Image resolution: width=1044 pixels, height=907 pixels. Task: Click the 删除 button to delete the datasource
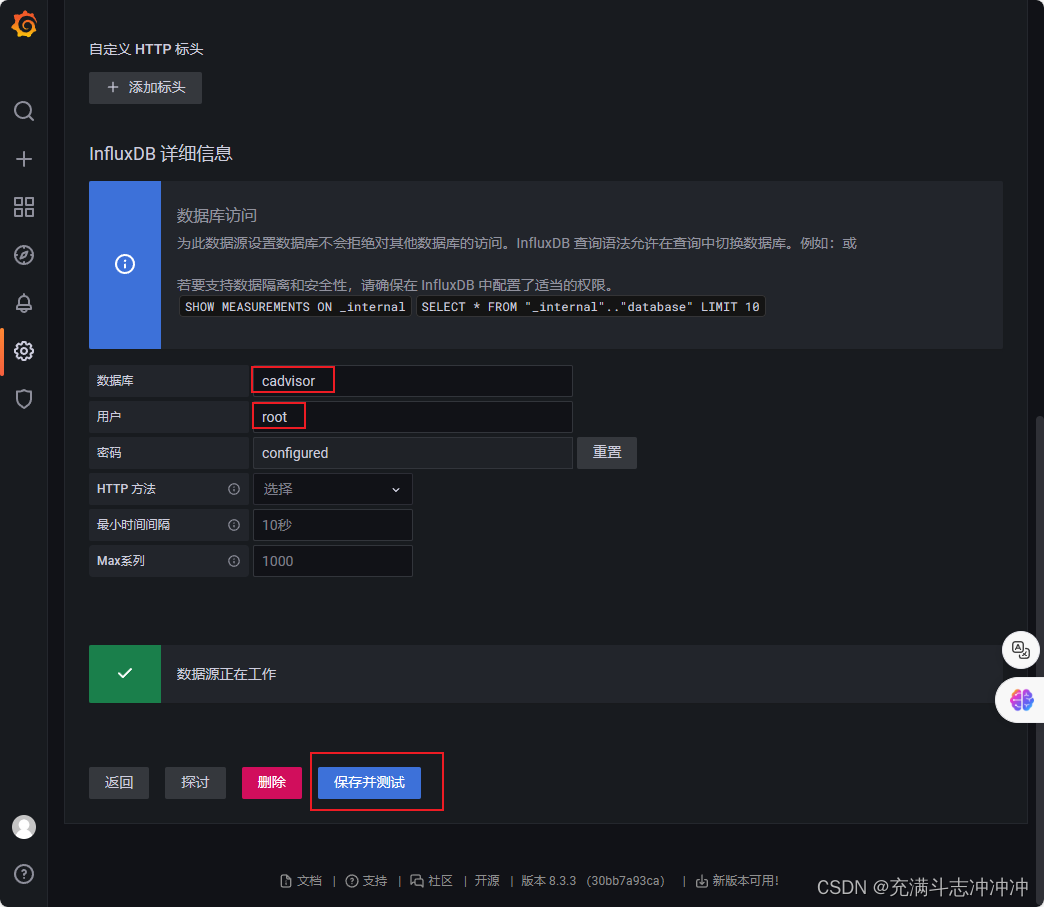coord(271,783)
